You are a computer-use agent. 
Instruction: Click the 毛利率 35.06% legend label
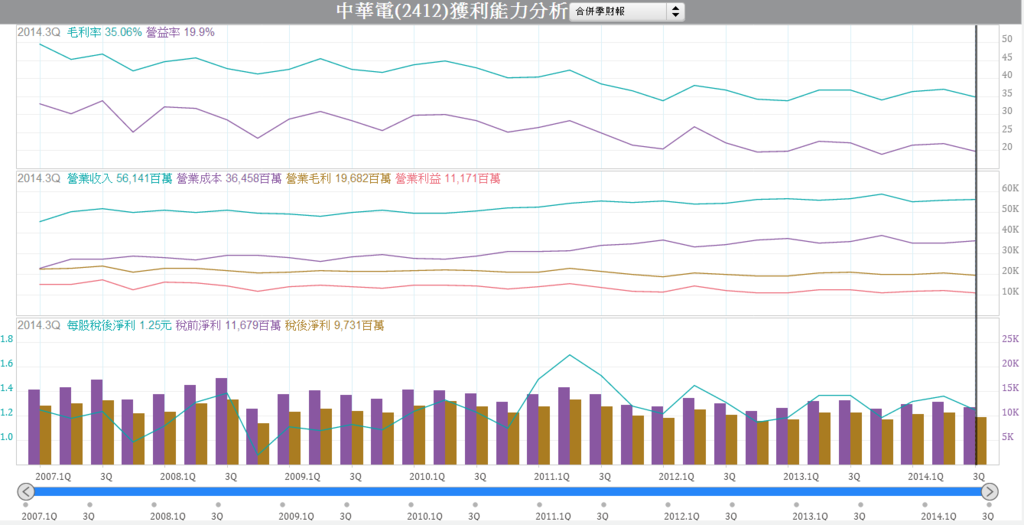(105, 32)
